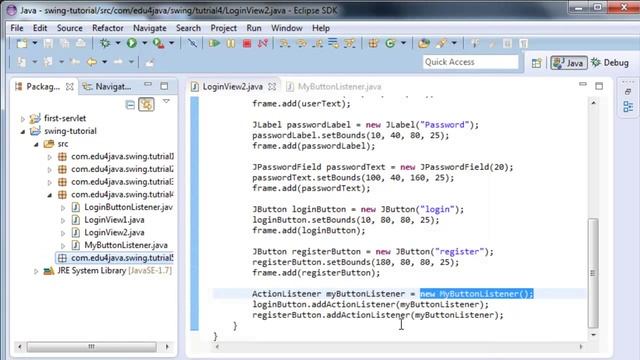Click the Step Return icon
Viewport: 640px width, 360px height.
[x=318, y=43]
